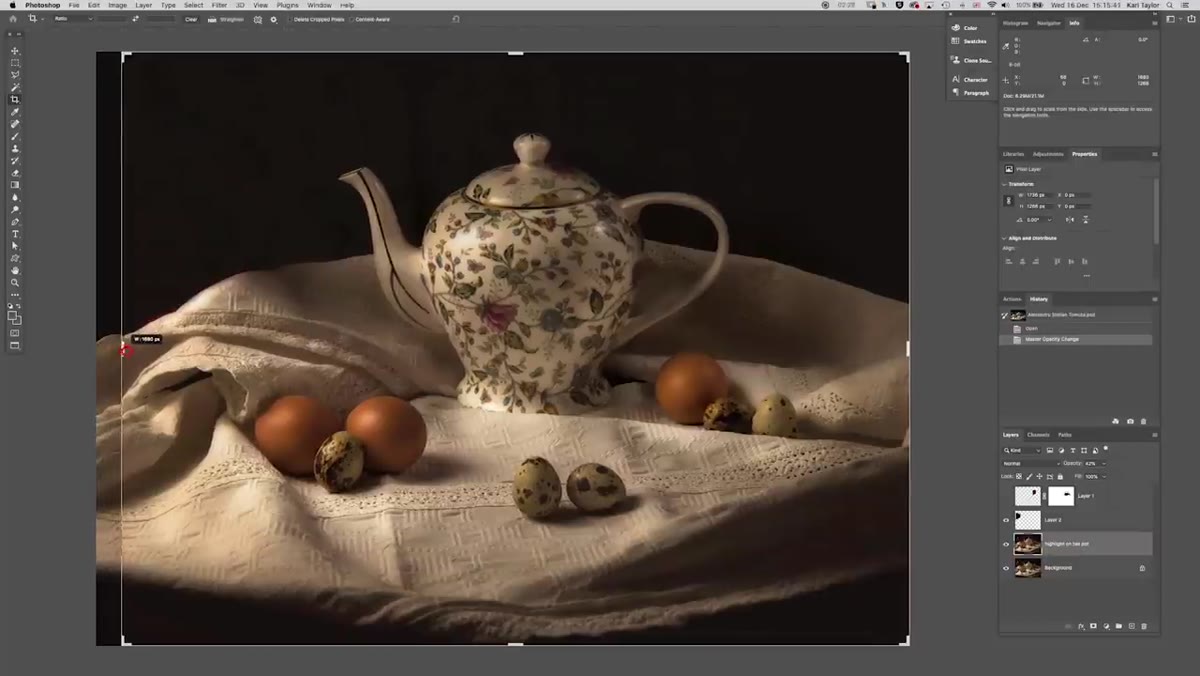
Task: Open the Opacity dropdown in Layers
Action: tap(1103, 463)
